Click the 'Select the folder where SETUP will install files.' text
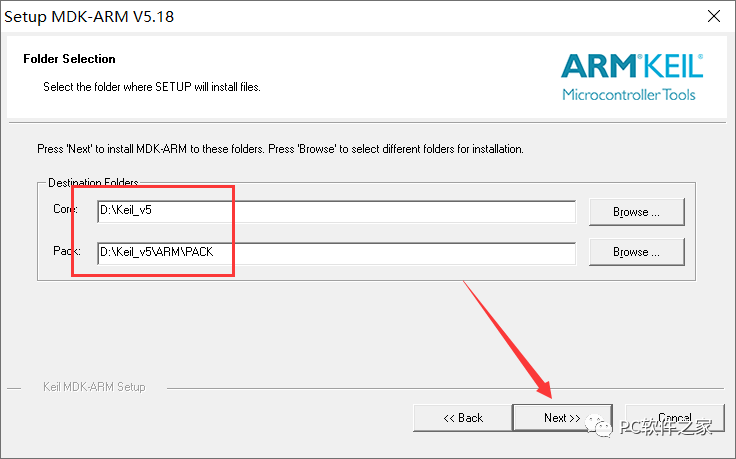Viewport: 736px width, 459px height. pyautogui.click(x=152, y=87)
